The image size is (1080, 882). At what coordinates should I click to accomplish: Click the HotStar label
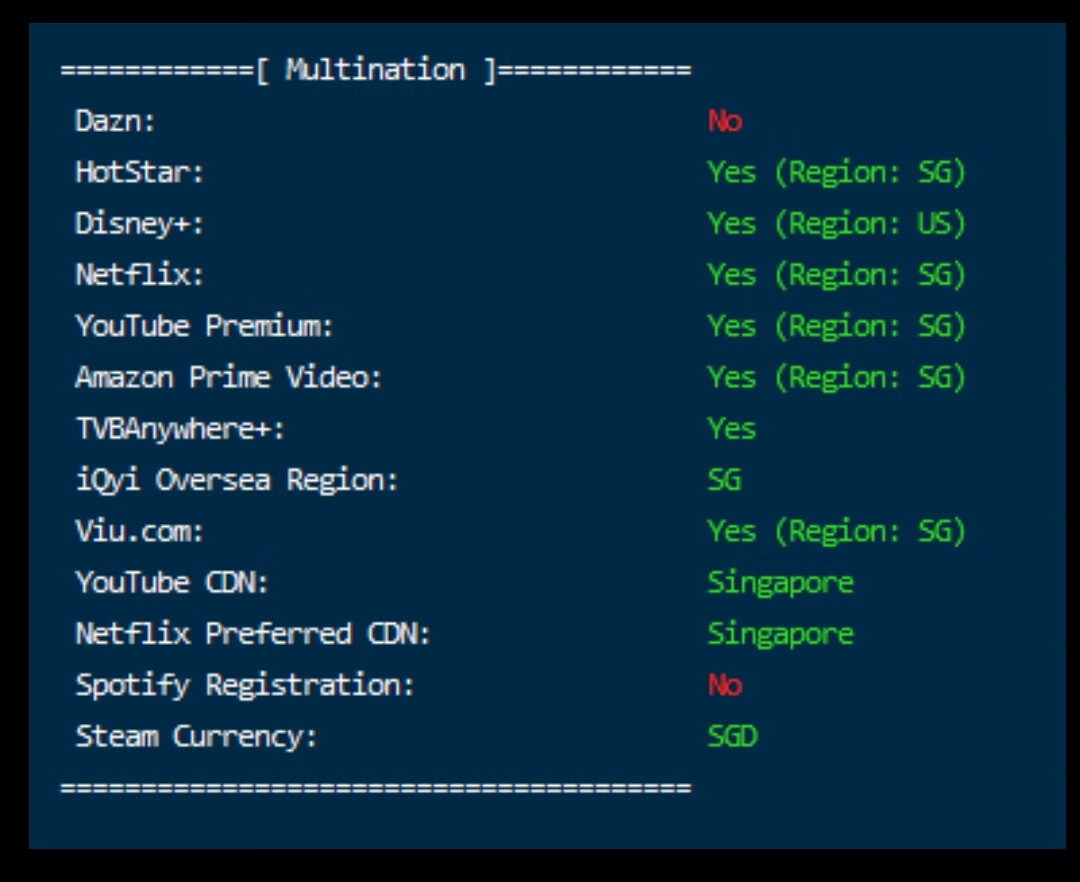coord(140,173)
